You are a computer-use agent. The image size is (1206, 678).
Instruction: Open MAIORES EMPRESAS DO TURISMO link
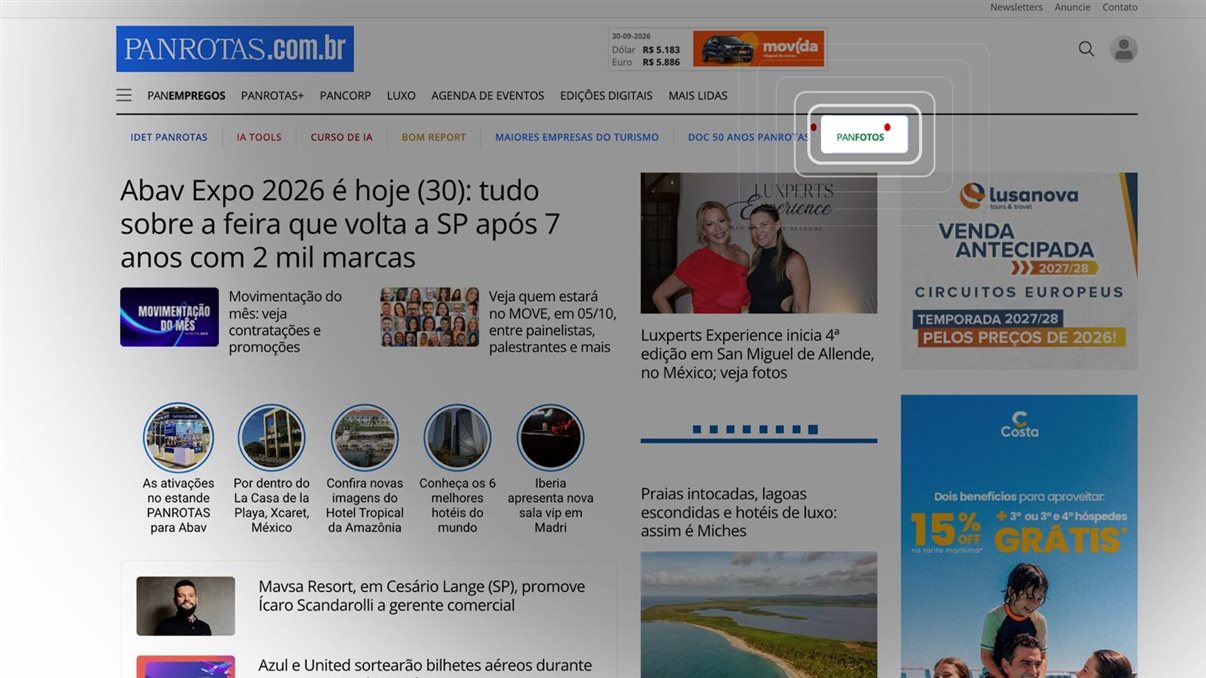click(x=577, y=137)
